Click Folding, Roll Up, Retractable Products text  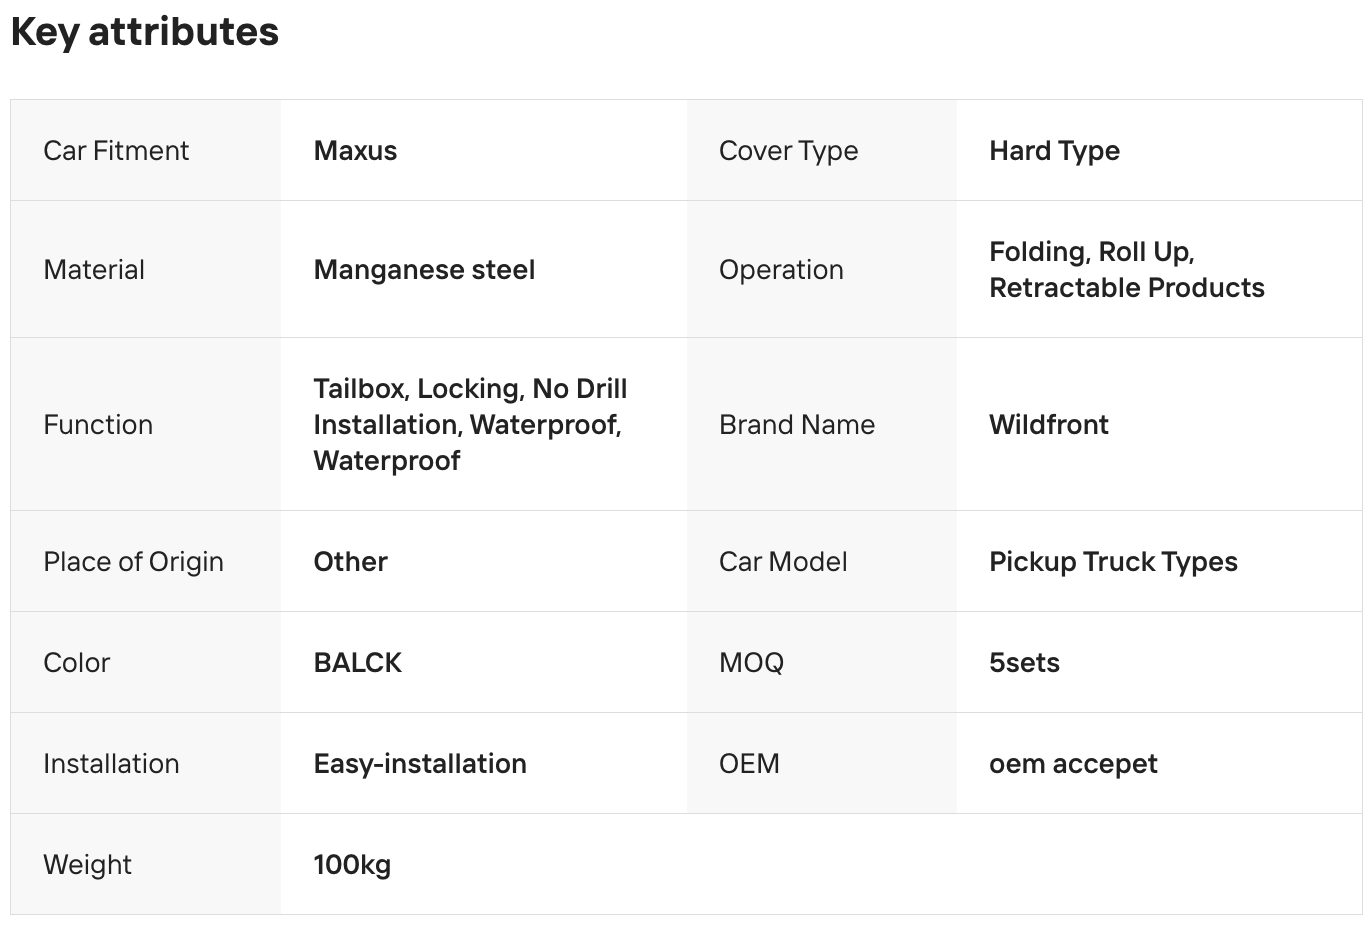[1126, 270]
